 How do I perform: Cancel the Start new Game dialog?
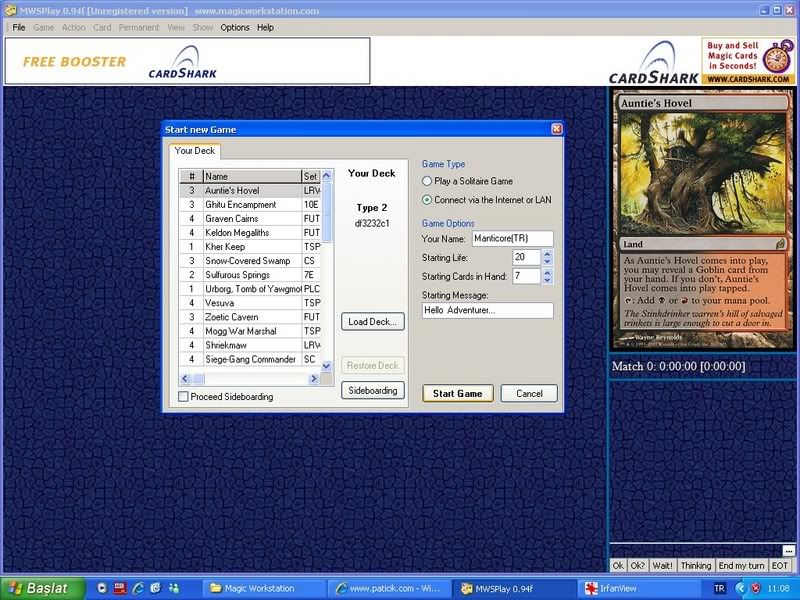click(529, 393)
